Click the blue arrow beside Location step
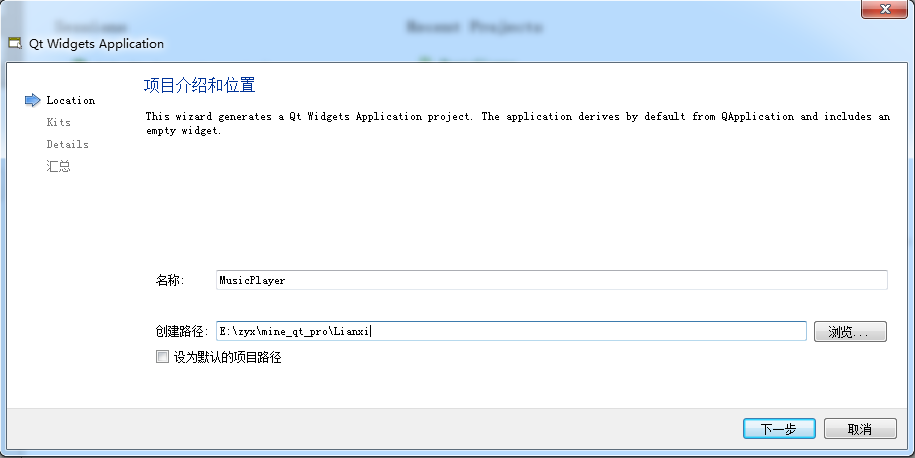The width and height of the screenshot is (915, 458). click(x=32, y=100)
